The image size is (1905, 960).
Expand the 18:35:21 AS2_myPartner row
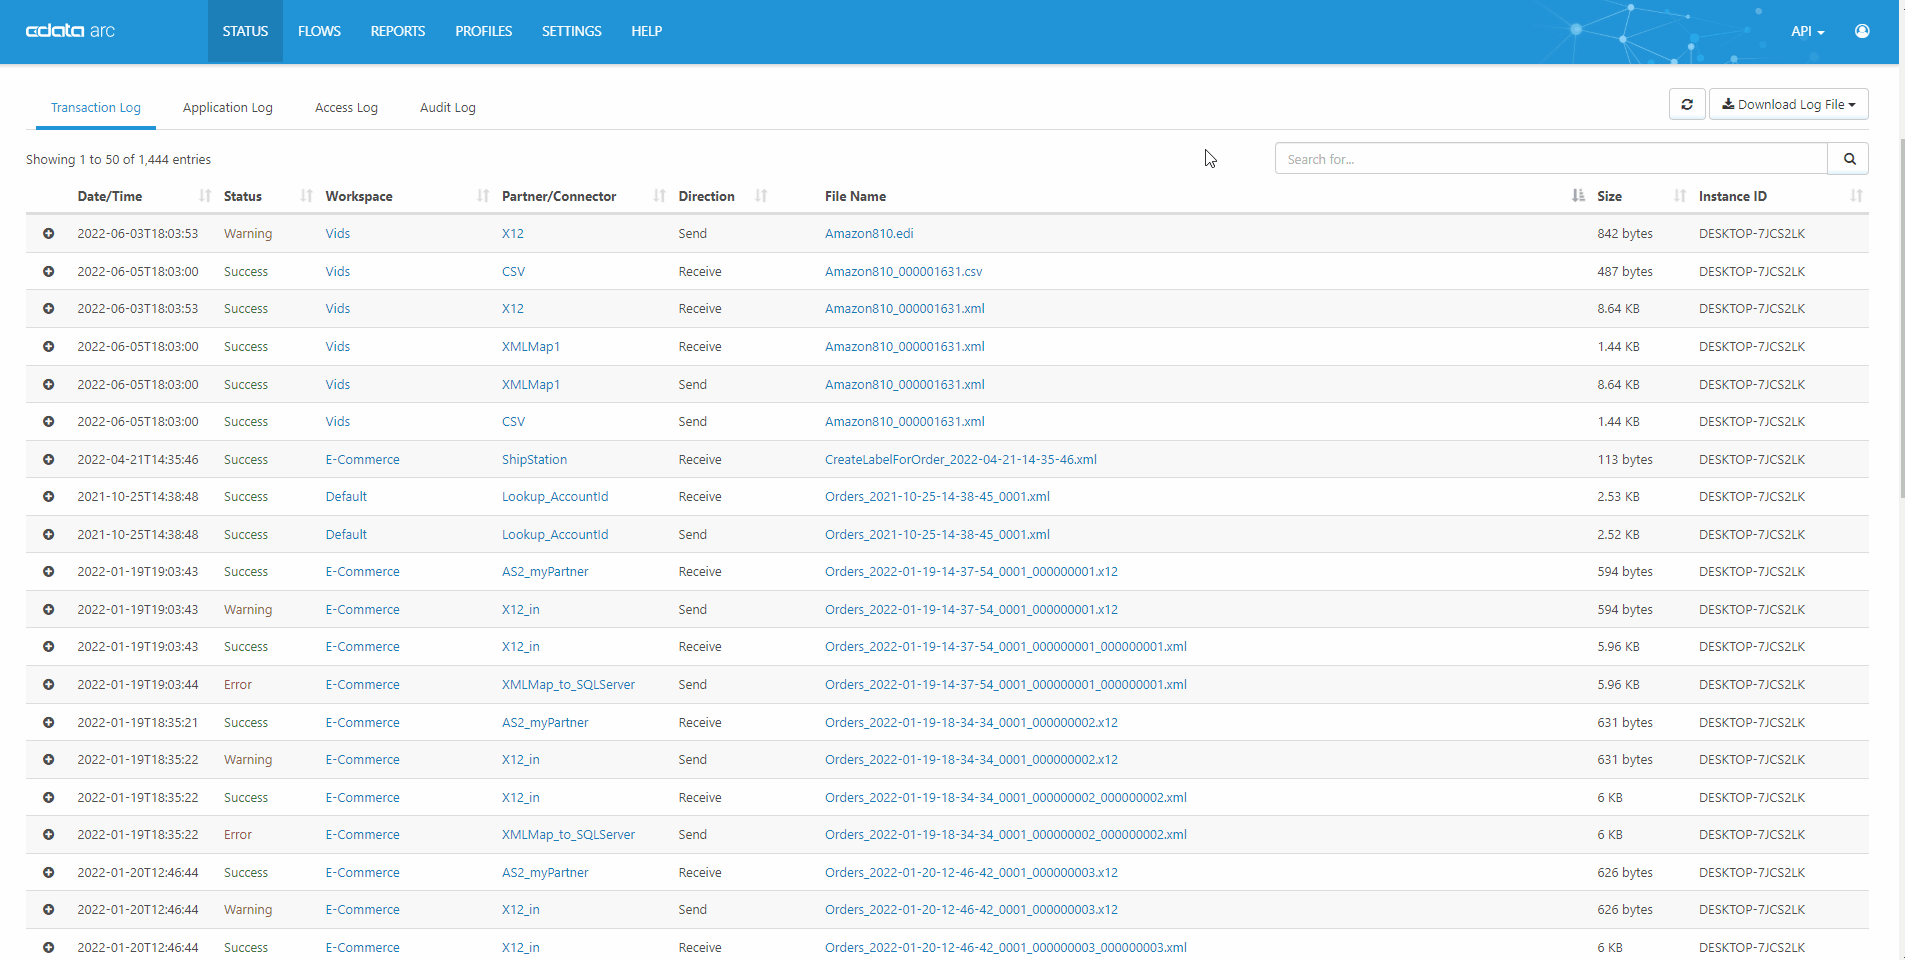[48, 722]
